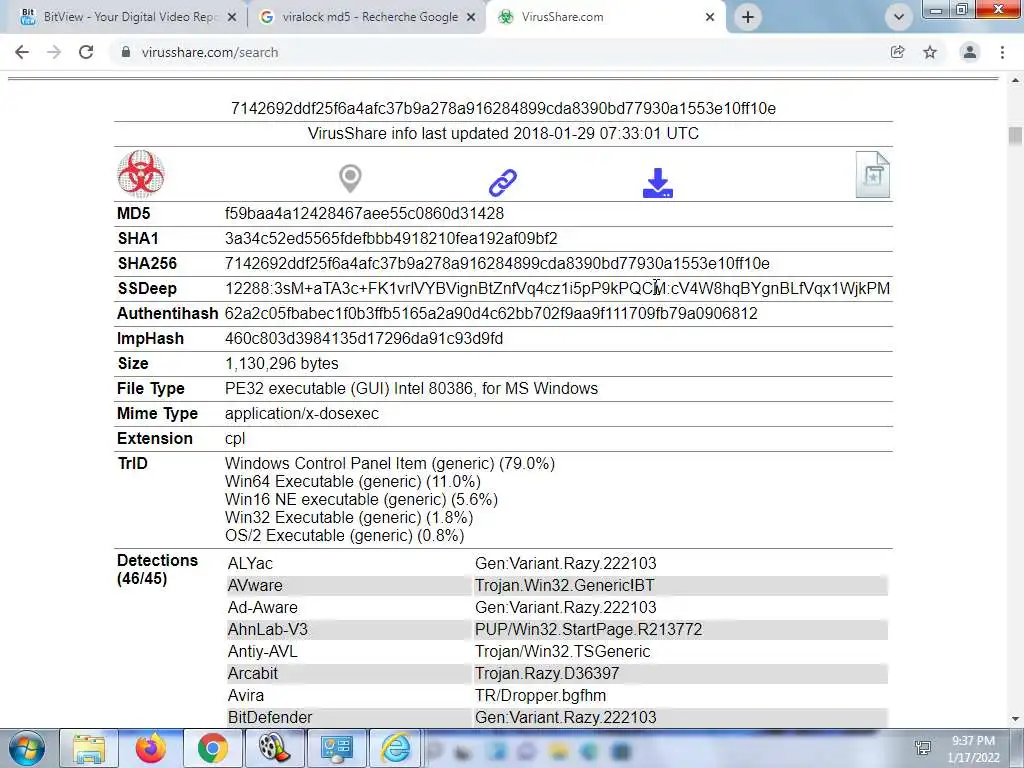Close the VirusShare.com tab

710,18
